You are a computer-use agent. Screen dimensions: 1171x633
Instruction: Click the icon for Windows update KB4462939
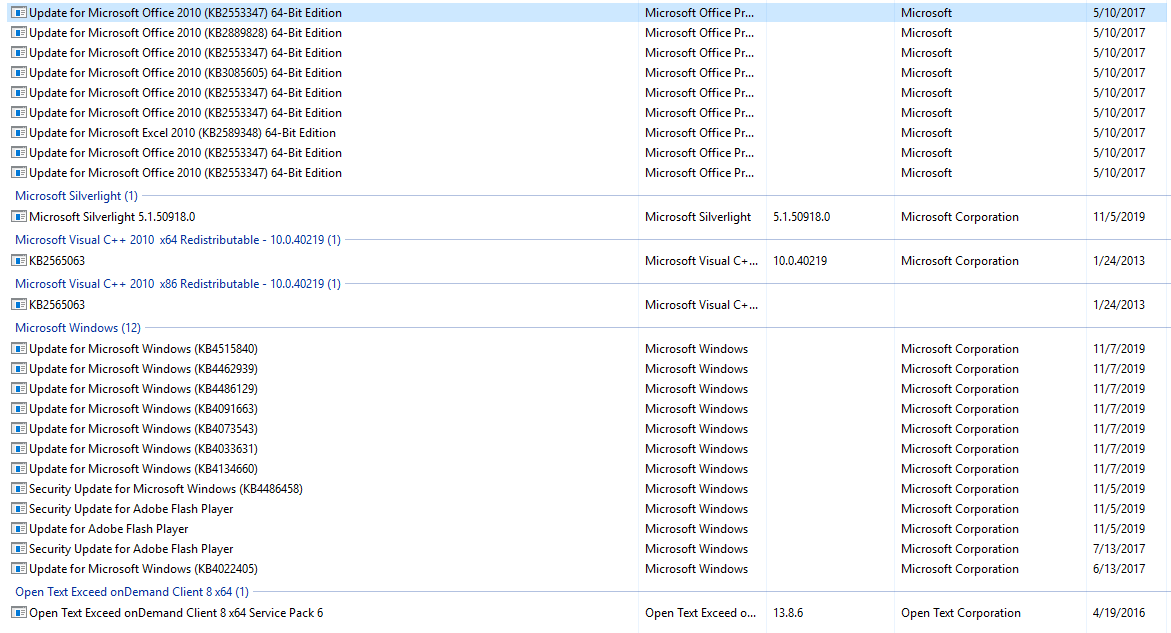click(19, 369)
